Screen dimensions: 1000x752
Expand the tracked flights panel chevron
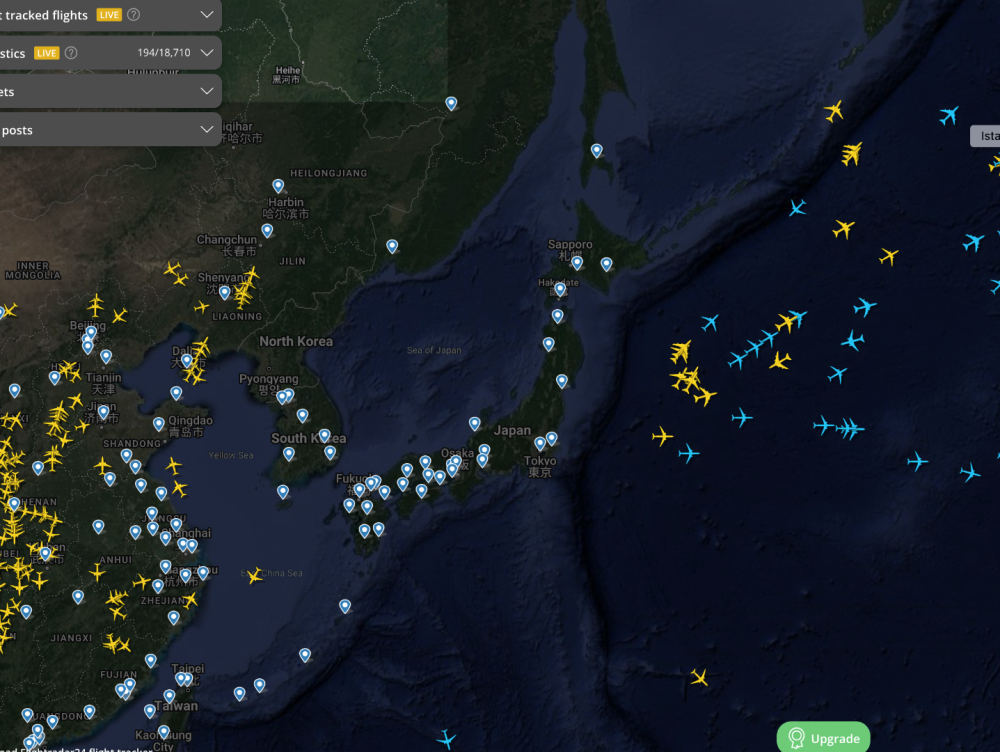207,14
